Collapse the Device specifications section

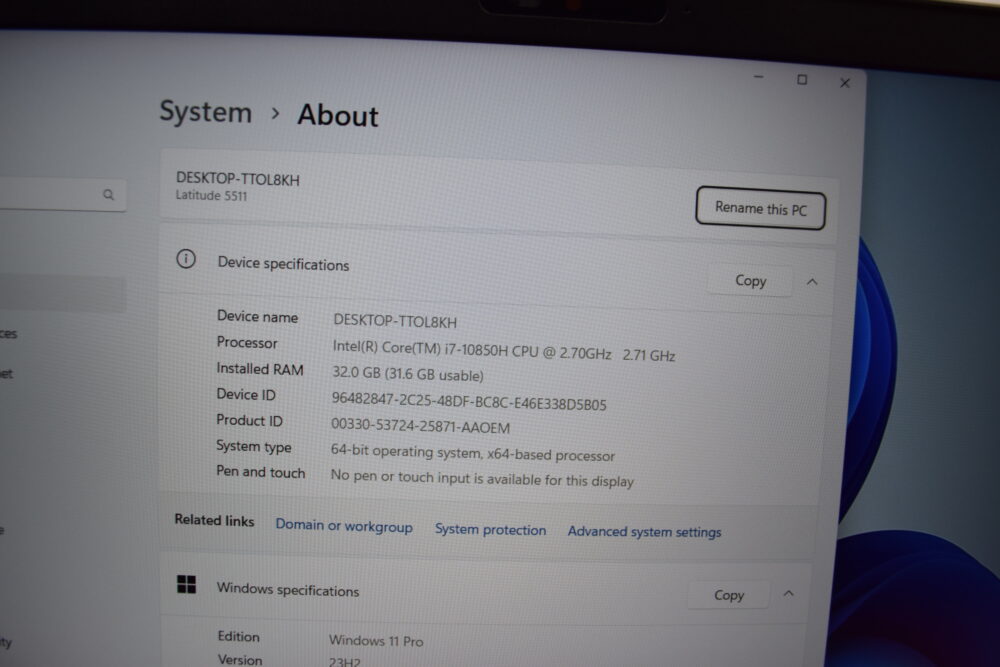coord(812,282)
